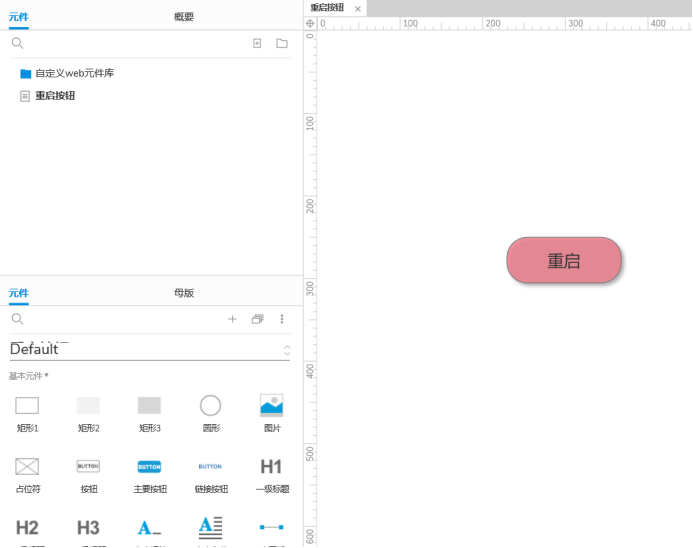Click the plus add library icon
The width and height of the screenshot is (693, 548).
tap(232, 319)
